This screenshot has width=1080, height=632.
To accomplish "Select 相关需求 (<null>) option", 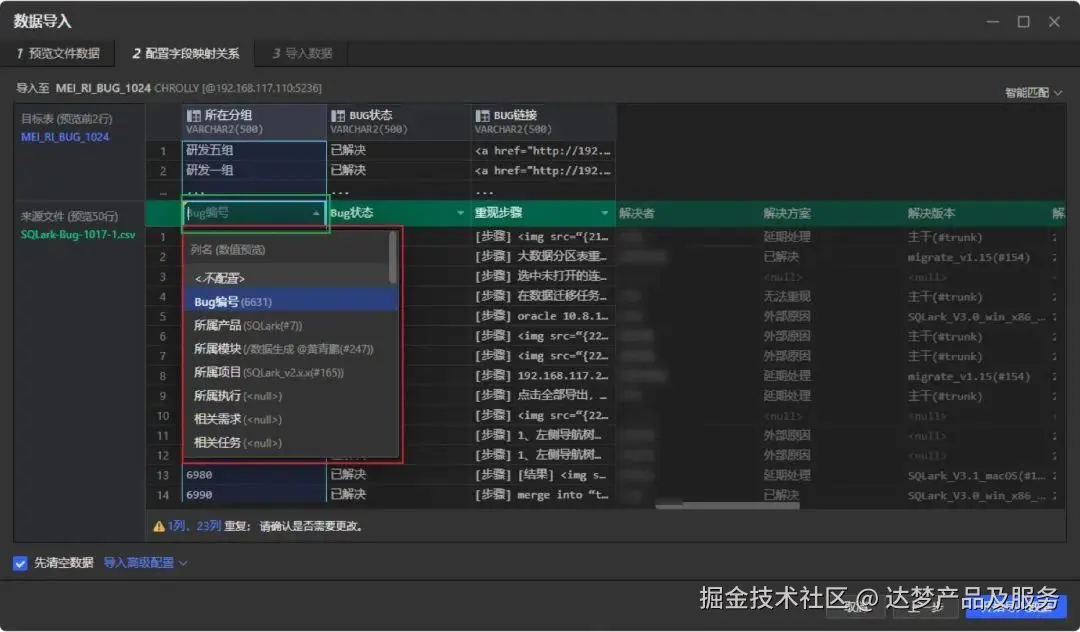I will 290,419.
